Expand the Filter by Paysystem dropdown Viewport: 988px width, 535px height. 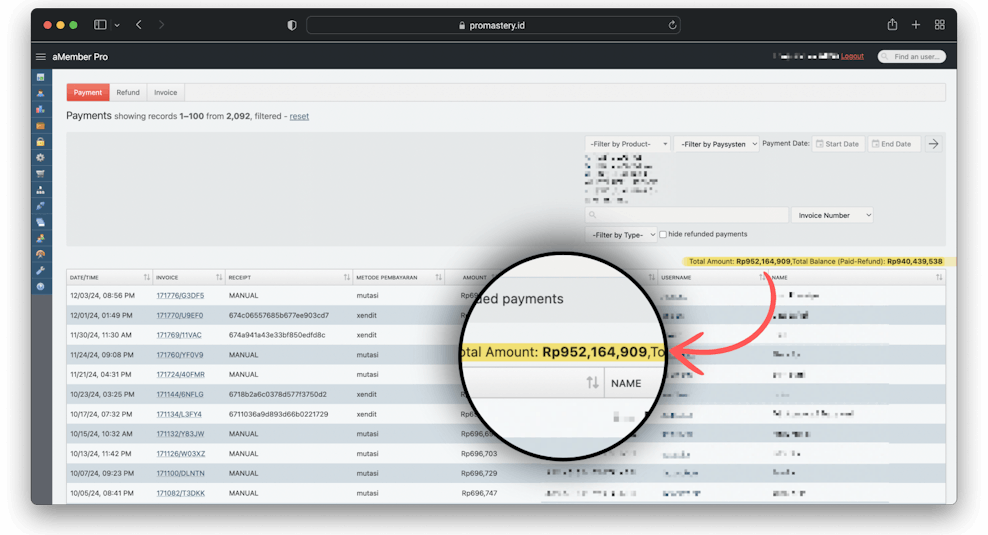716,144
